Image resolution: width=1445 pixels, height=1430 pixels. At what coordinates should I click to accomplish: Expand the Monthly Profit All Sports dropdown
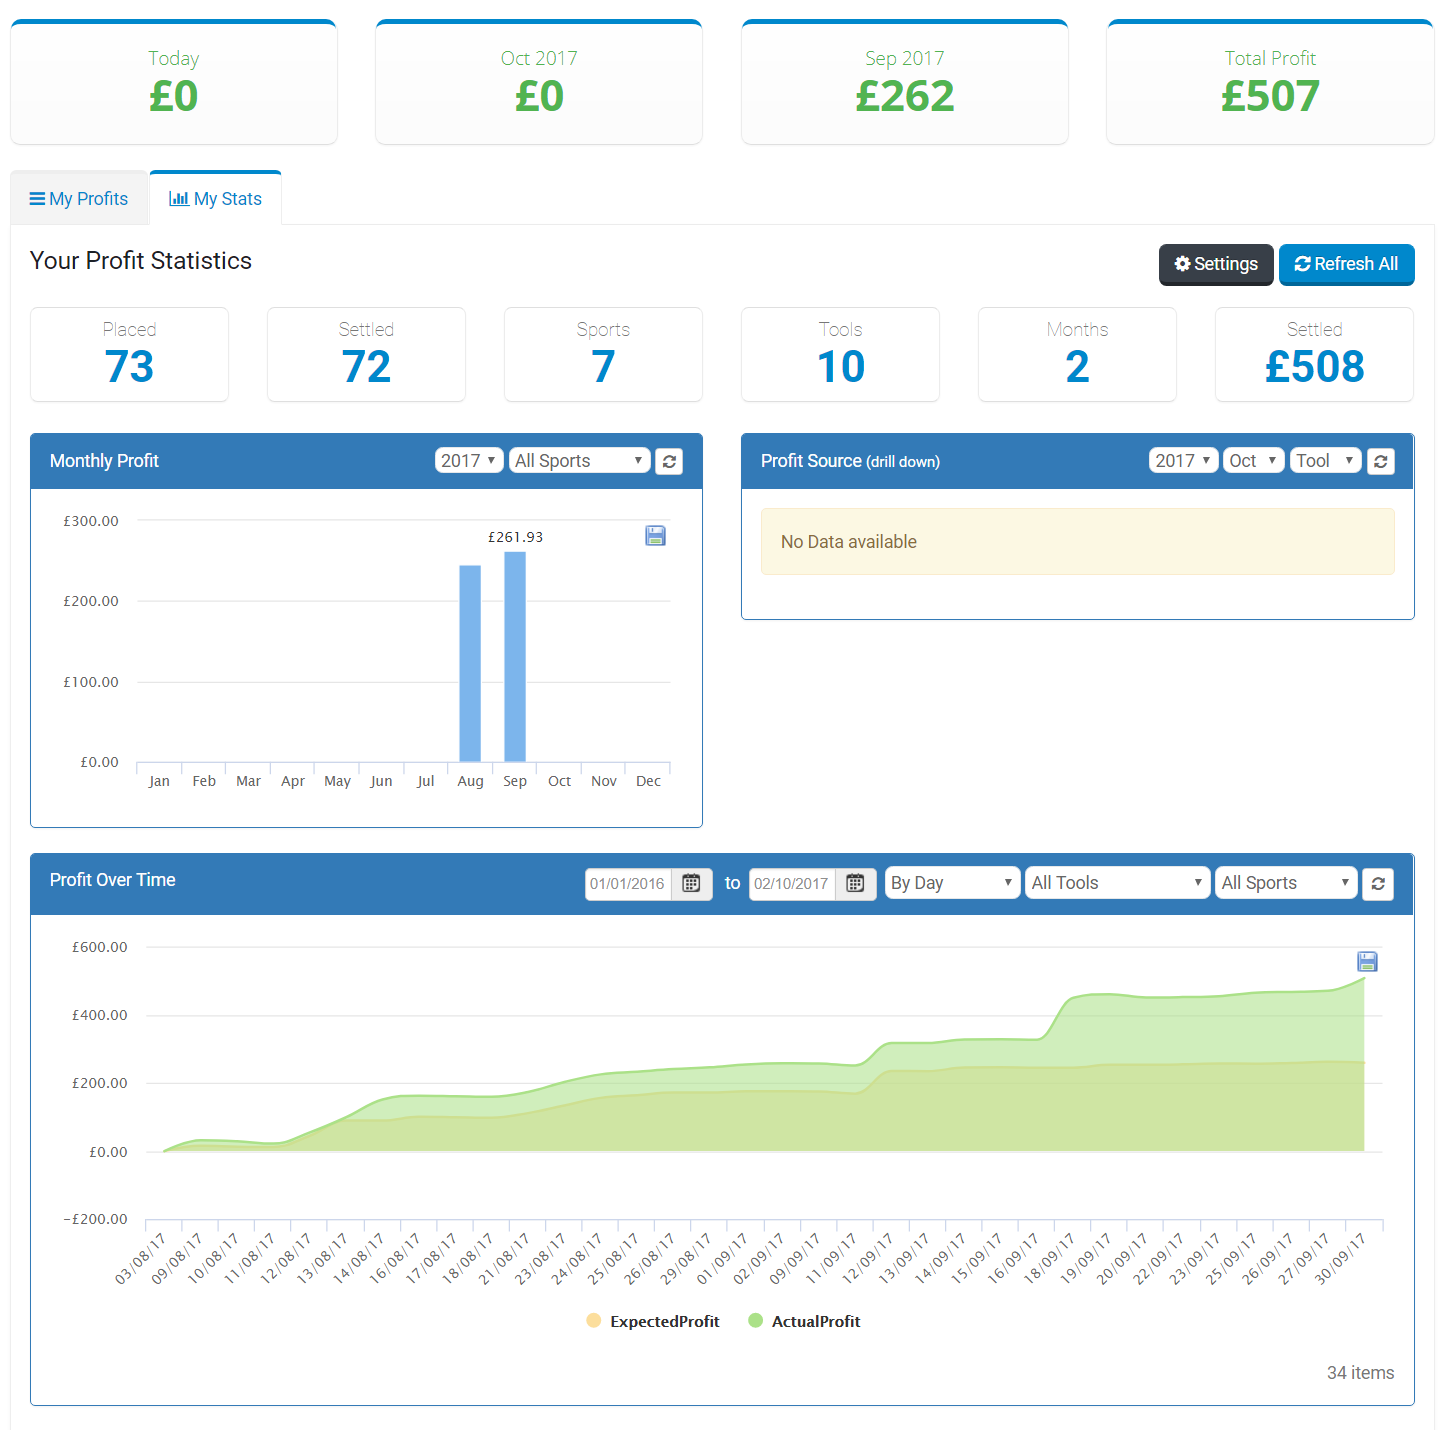(579, 460)
